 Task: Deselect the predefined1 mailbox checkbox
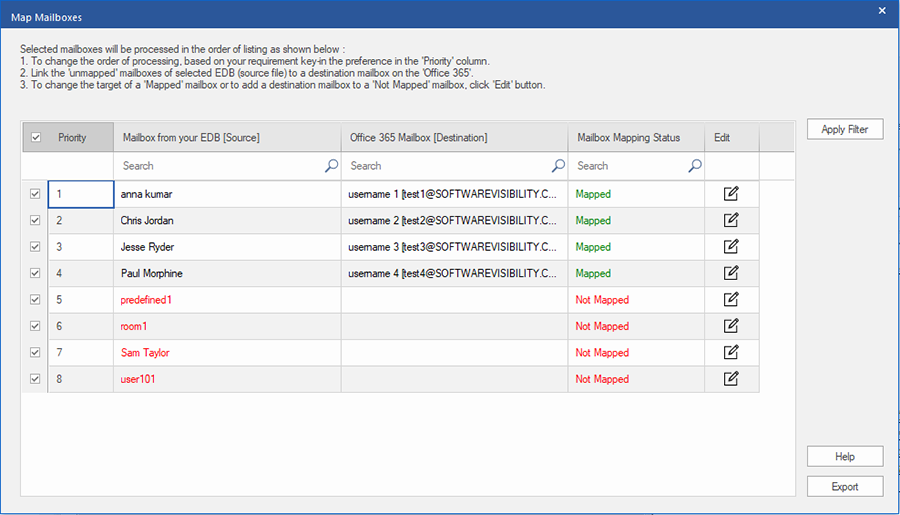click(35, 300)
